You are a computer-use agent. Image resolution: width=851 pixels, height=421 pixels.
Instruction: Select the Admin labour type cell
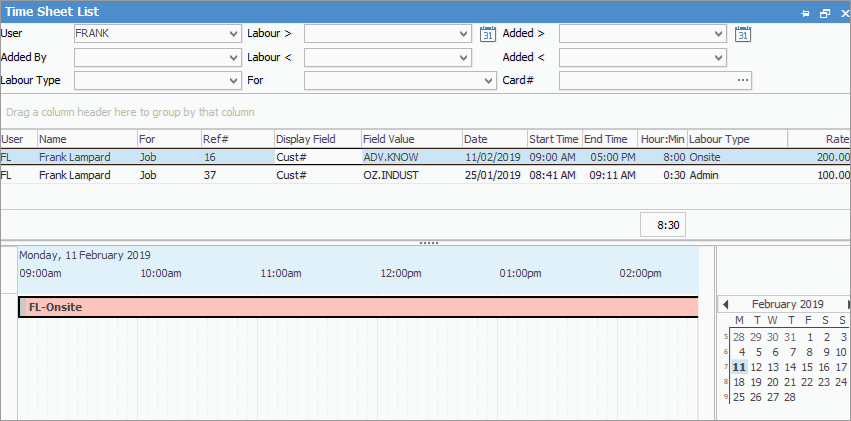(x=738, y=175)
